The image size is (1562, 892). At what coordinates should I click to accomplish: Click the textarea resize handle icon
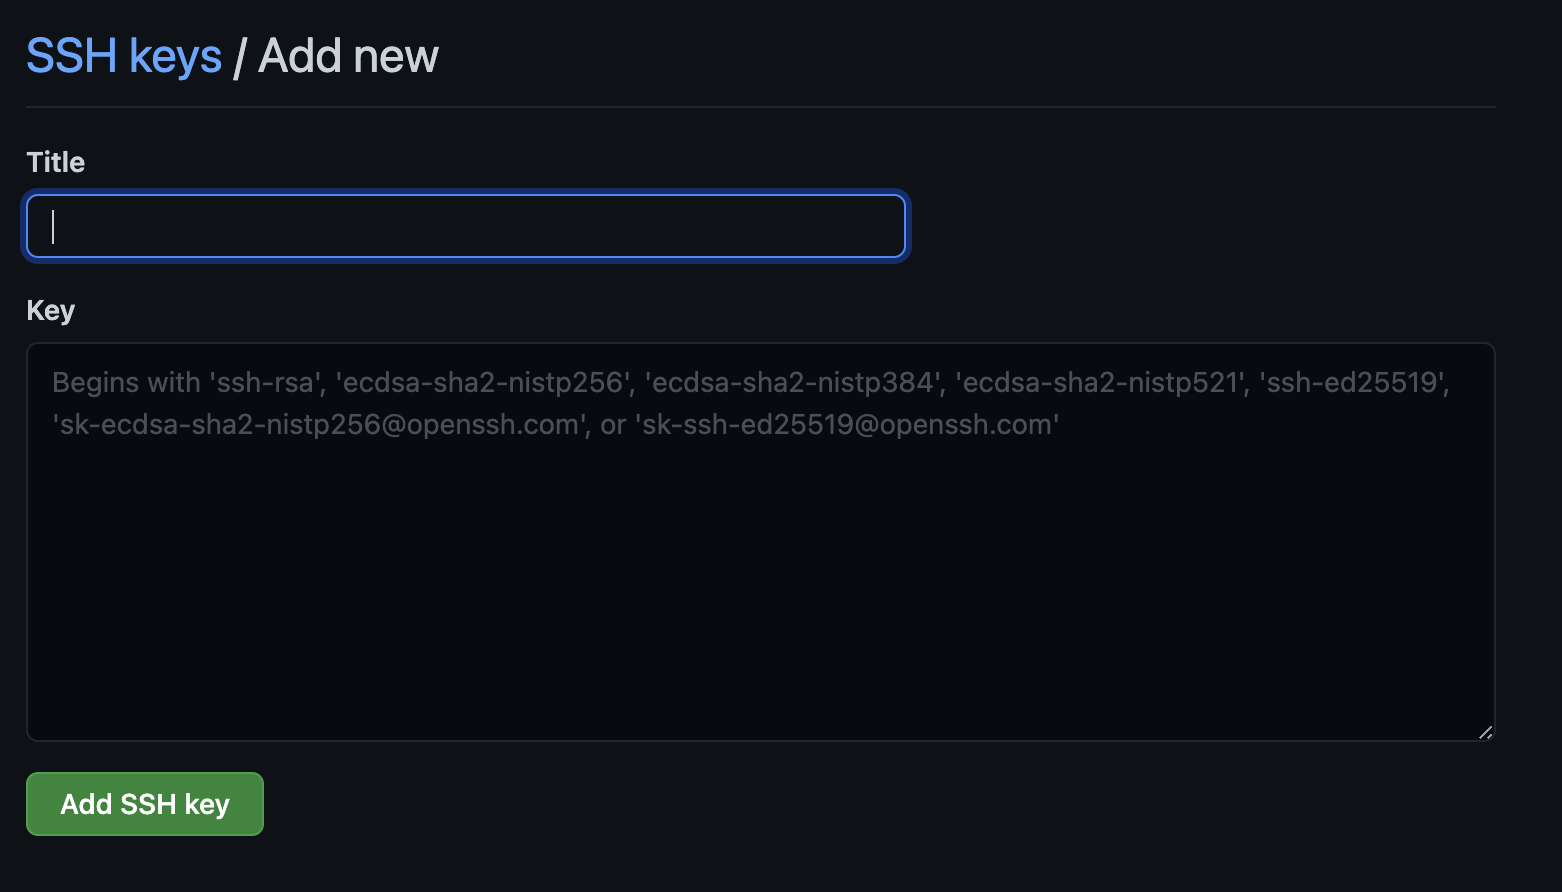pos(1485,732)
